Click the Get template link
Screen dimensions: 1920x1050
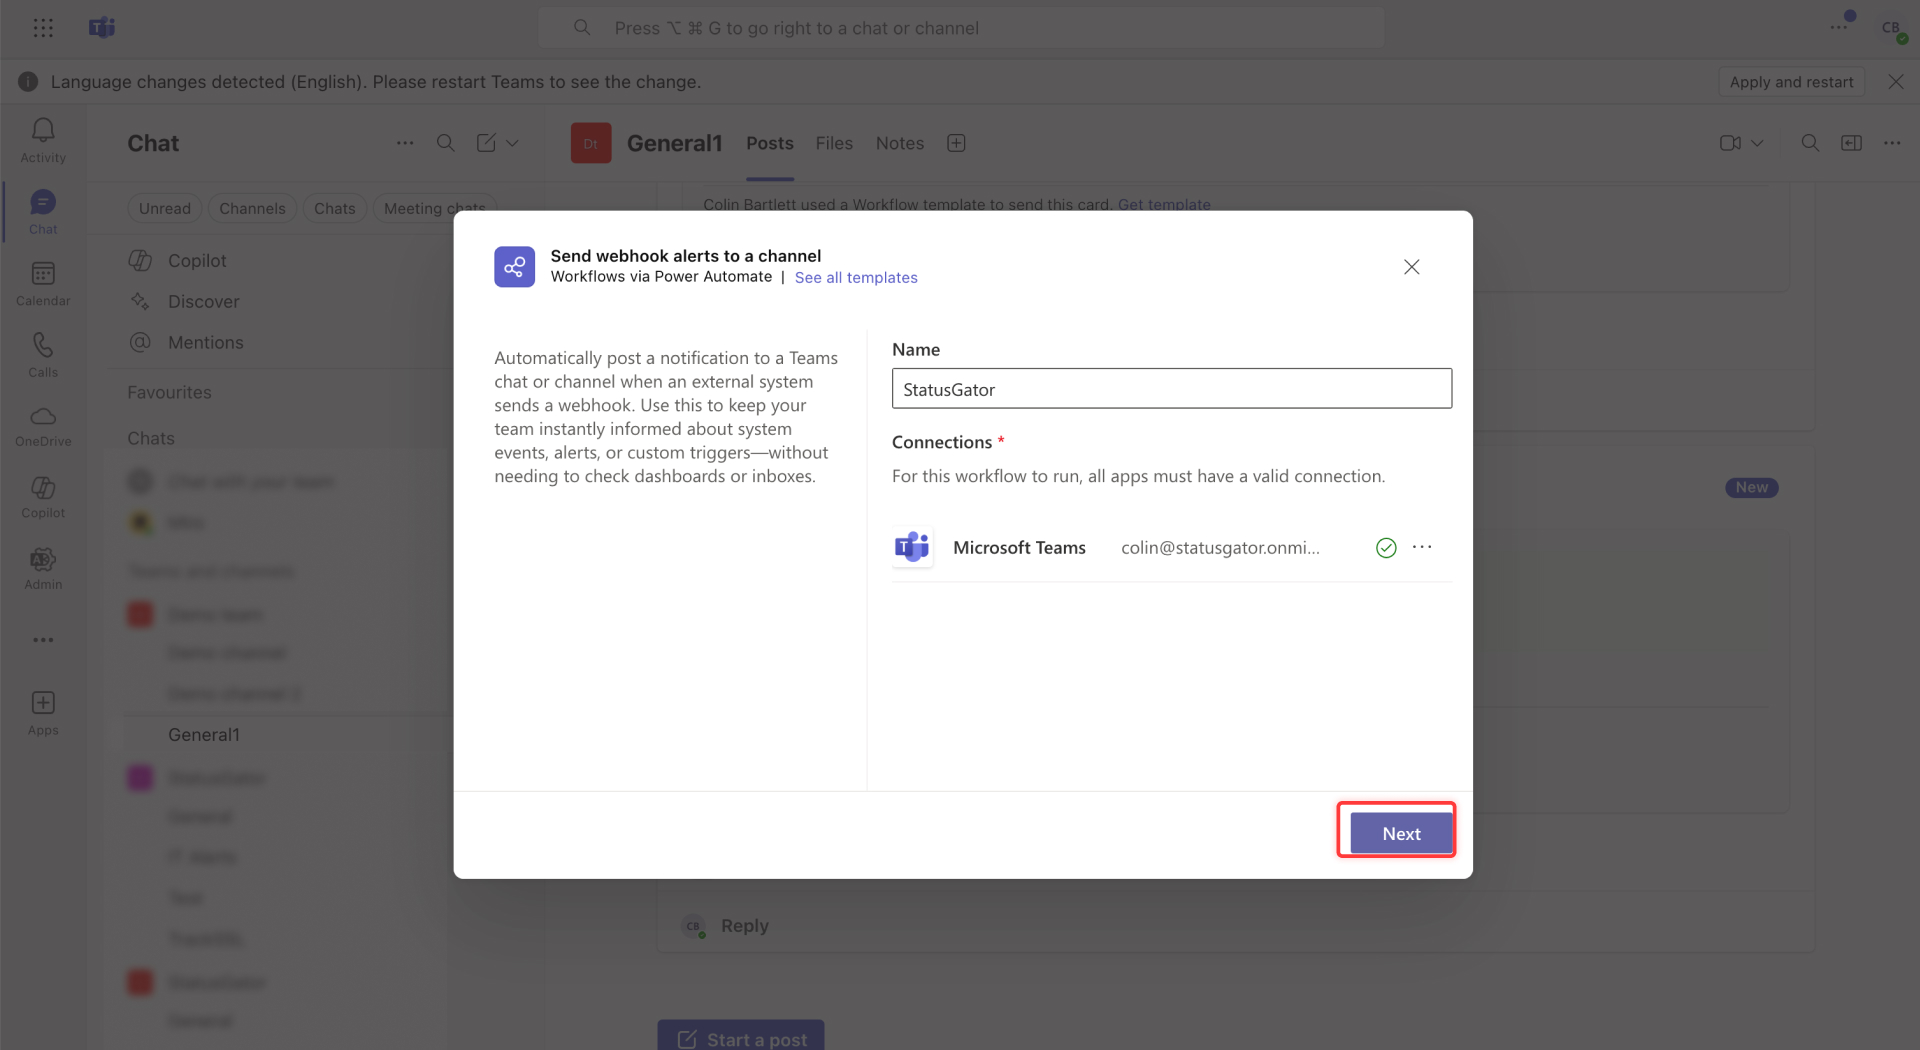(1163, 204)
